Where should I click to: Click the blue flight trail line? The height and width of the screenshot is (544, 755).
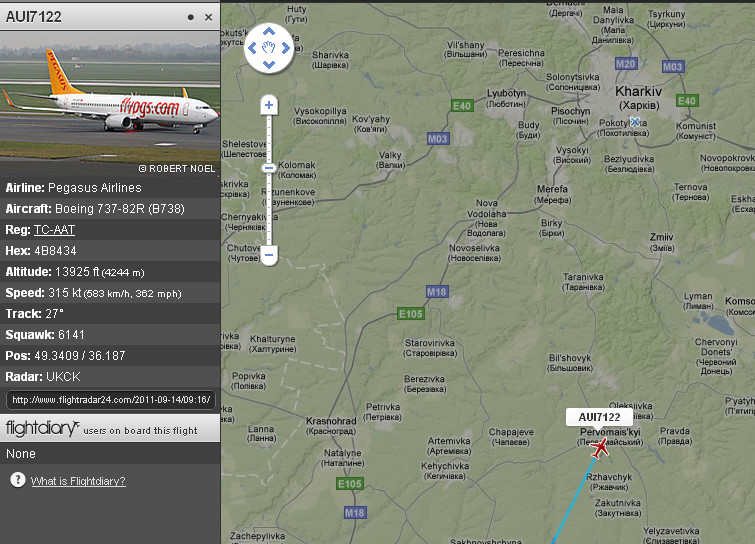[x=574, y=501]
